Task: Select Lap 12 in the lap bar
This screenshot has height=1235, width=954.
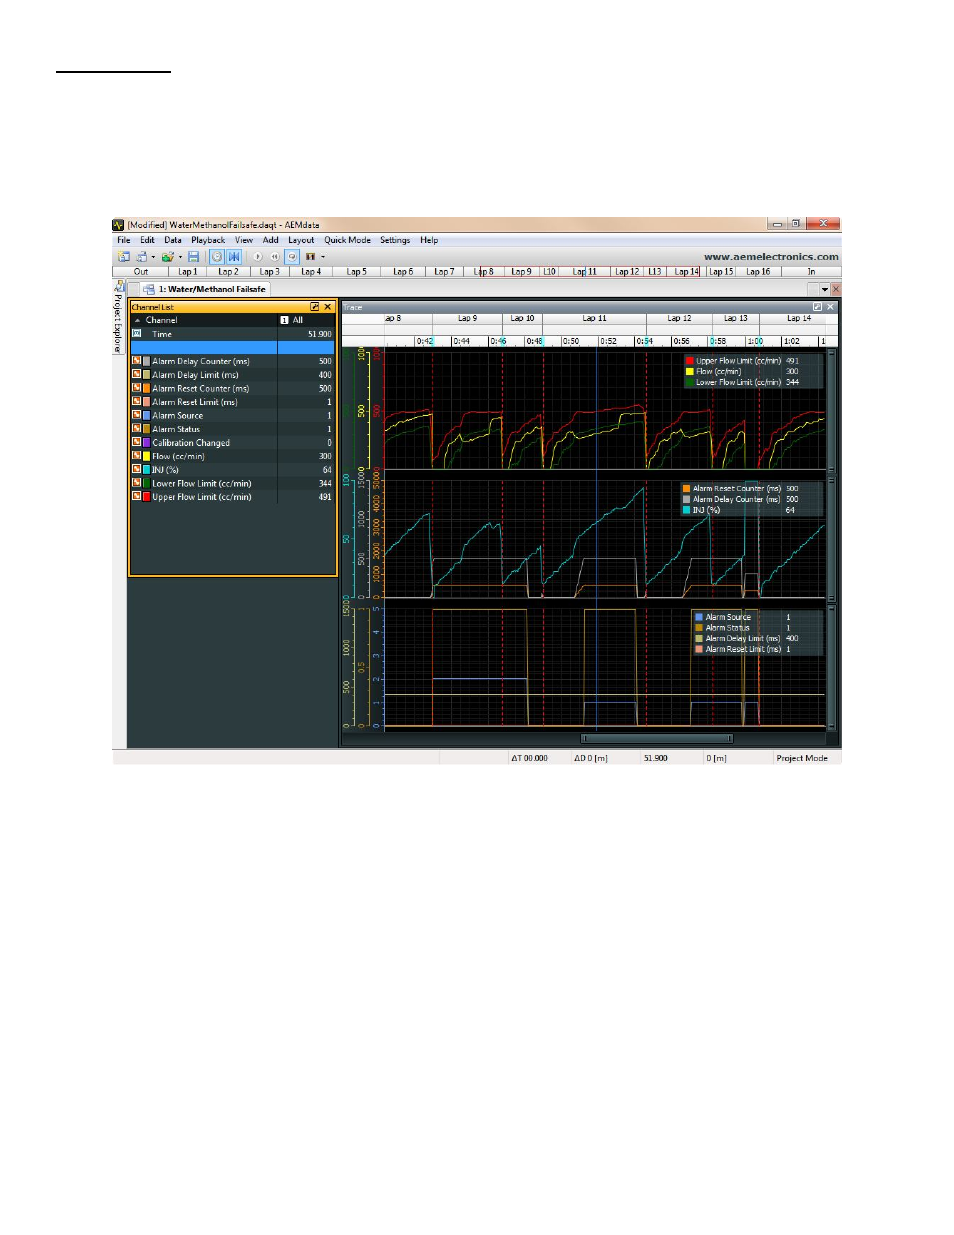Action: coord(627,271)
